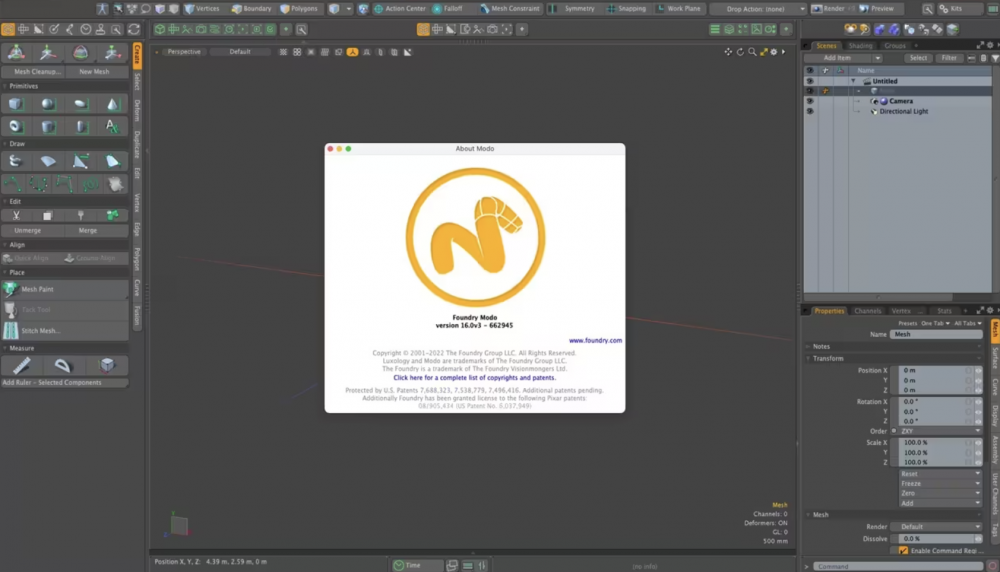The image size is (1000, 572).
Task: Select the Ellipsoid primitive tool
Action: click(x=80, y=104)
